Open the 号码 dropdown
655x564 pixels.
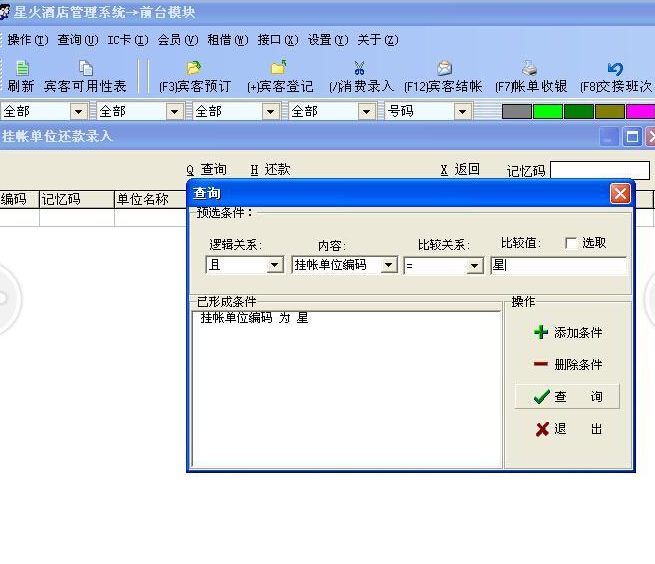pyautogui.click(x=462, y=112)
